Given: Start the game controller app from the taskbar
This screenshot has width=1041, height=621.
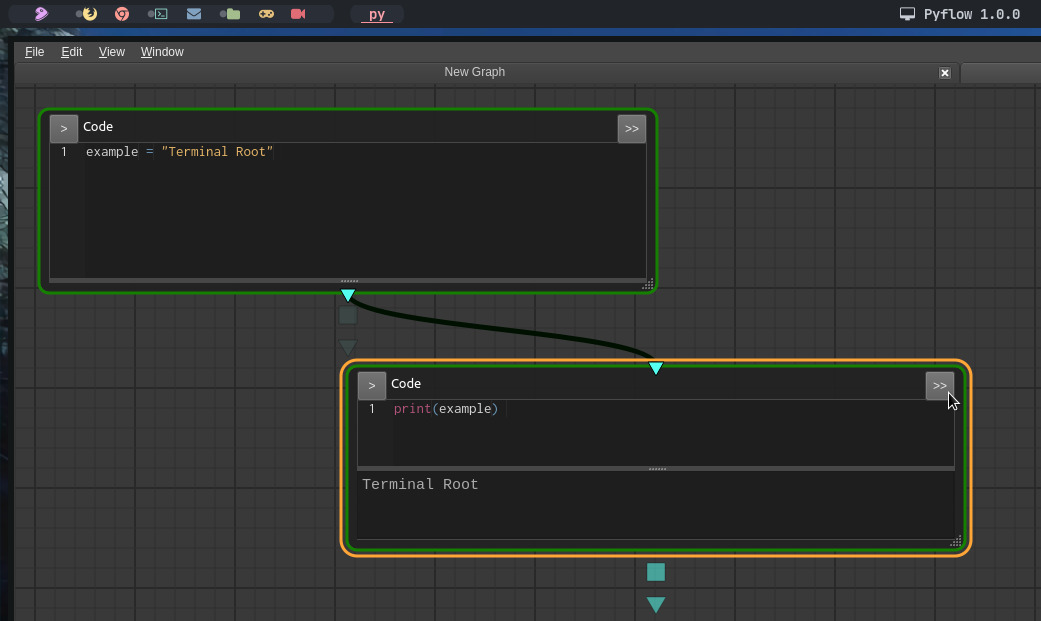Looking at the screenshot, I should click(x=266, y=14).
